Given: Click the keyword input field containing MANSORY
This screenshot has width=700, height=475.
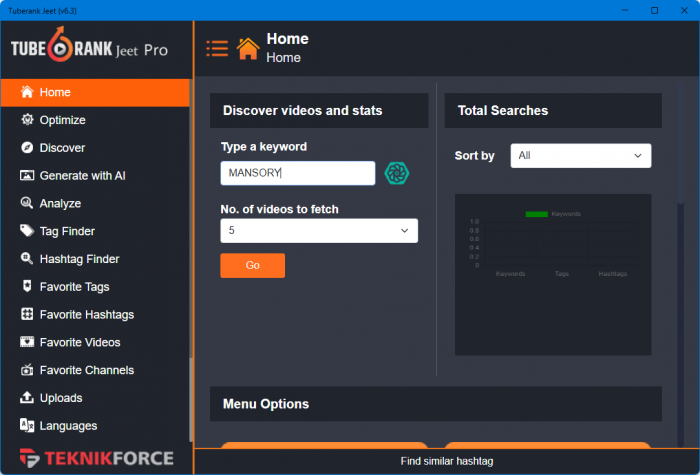Looking at the screenshot, I should [297, 173].
